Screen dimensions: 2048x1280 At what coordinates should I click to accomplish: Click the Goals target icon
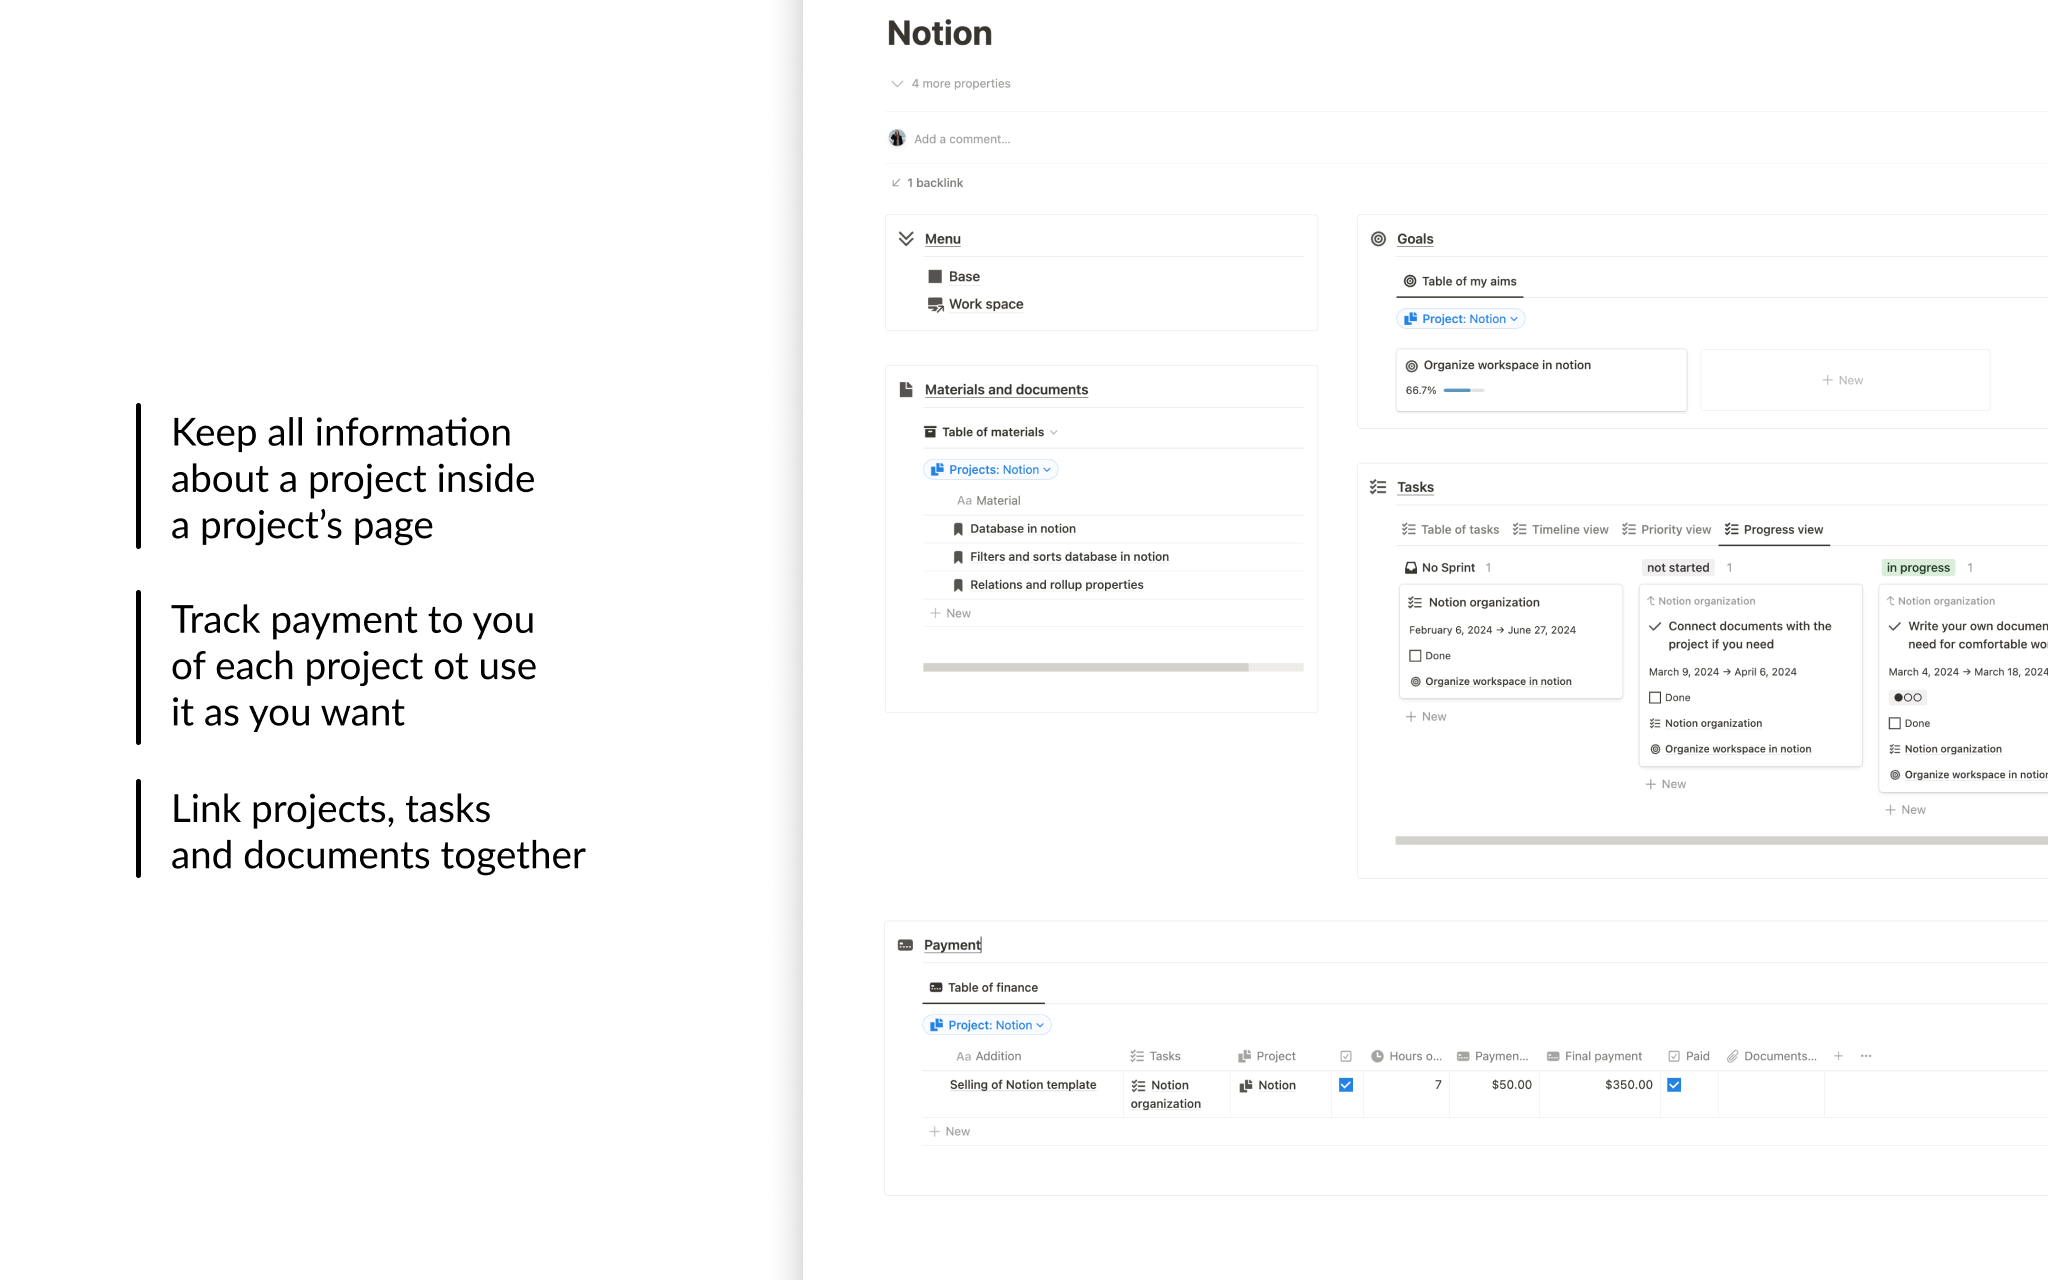1379,239
